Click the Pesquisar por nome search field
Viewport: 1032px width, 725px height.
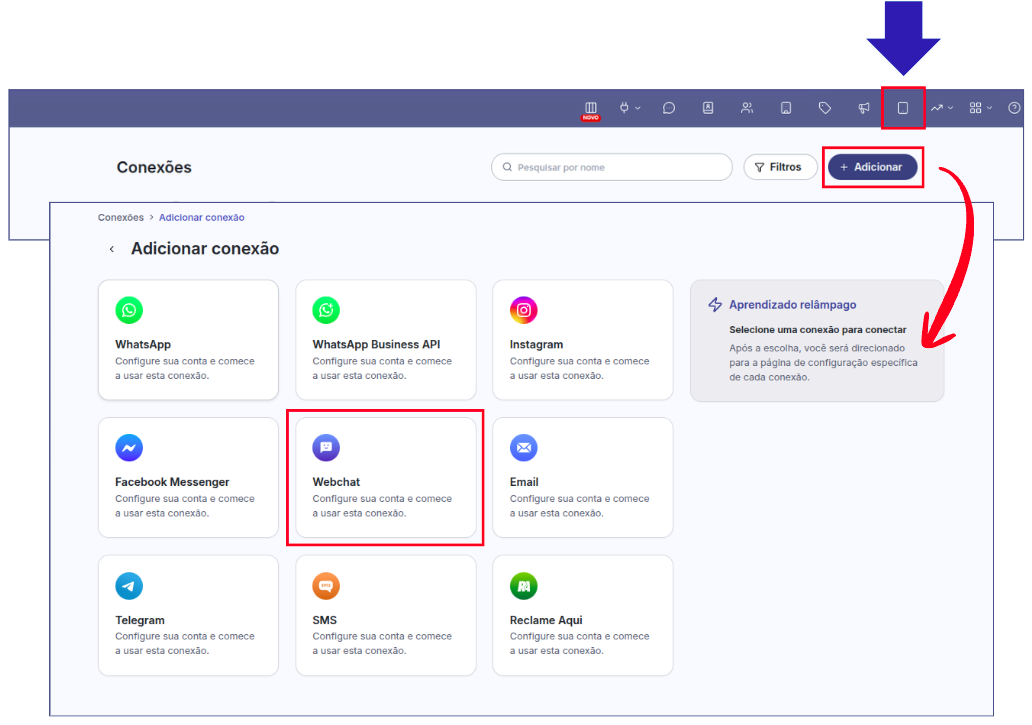pos(612,167)
